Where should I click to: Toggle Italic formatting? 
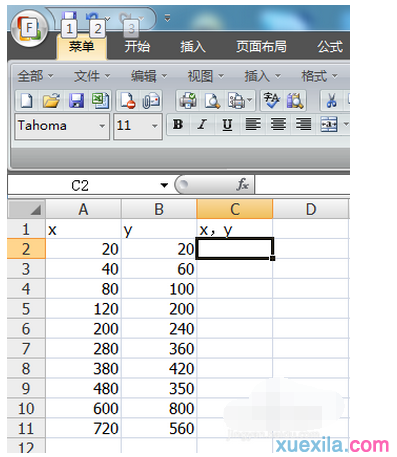(x=202, y=125)
